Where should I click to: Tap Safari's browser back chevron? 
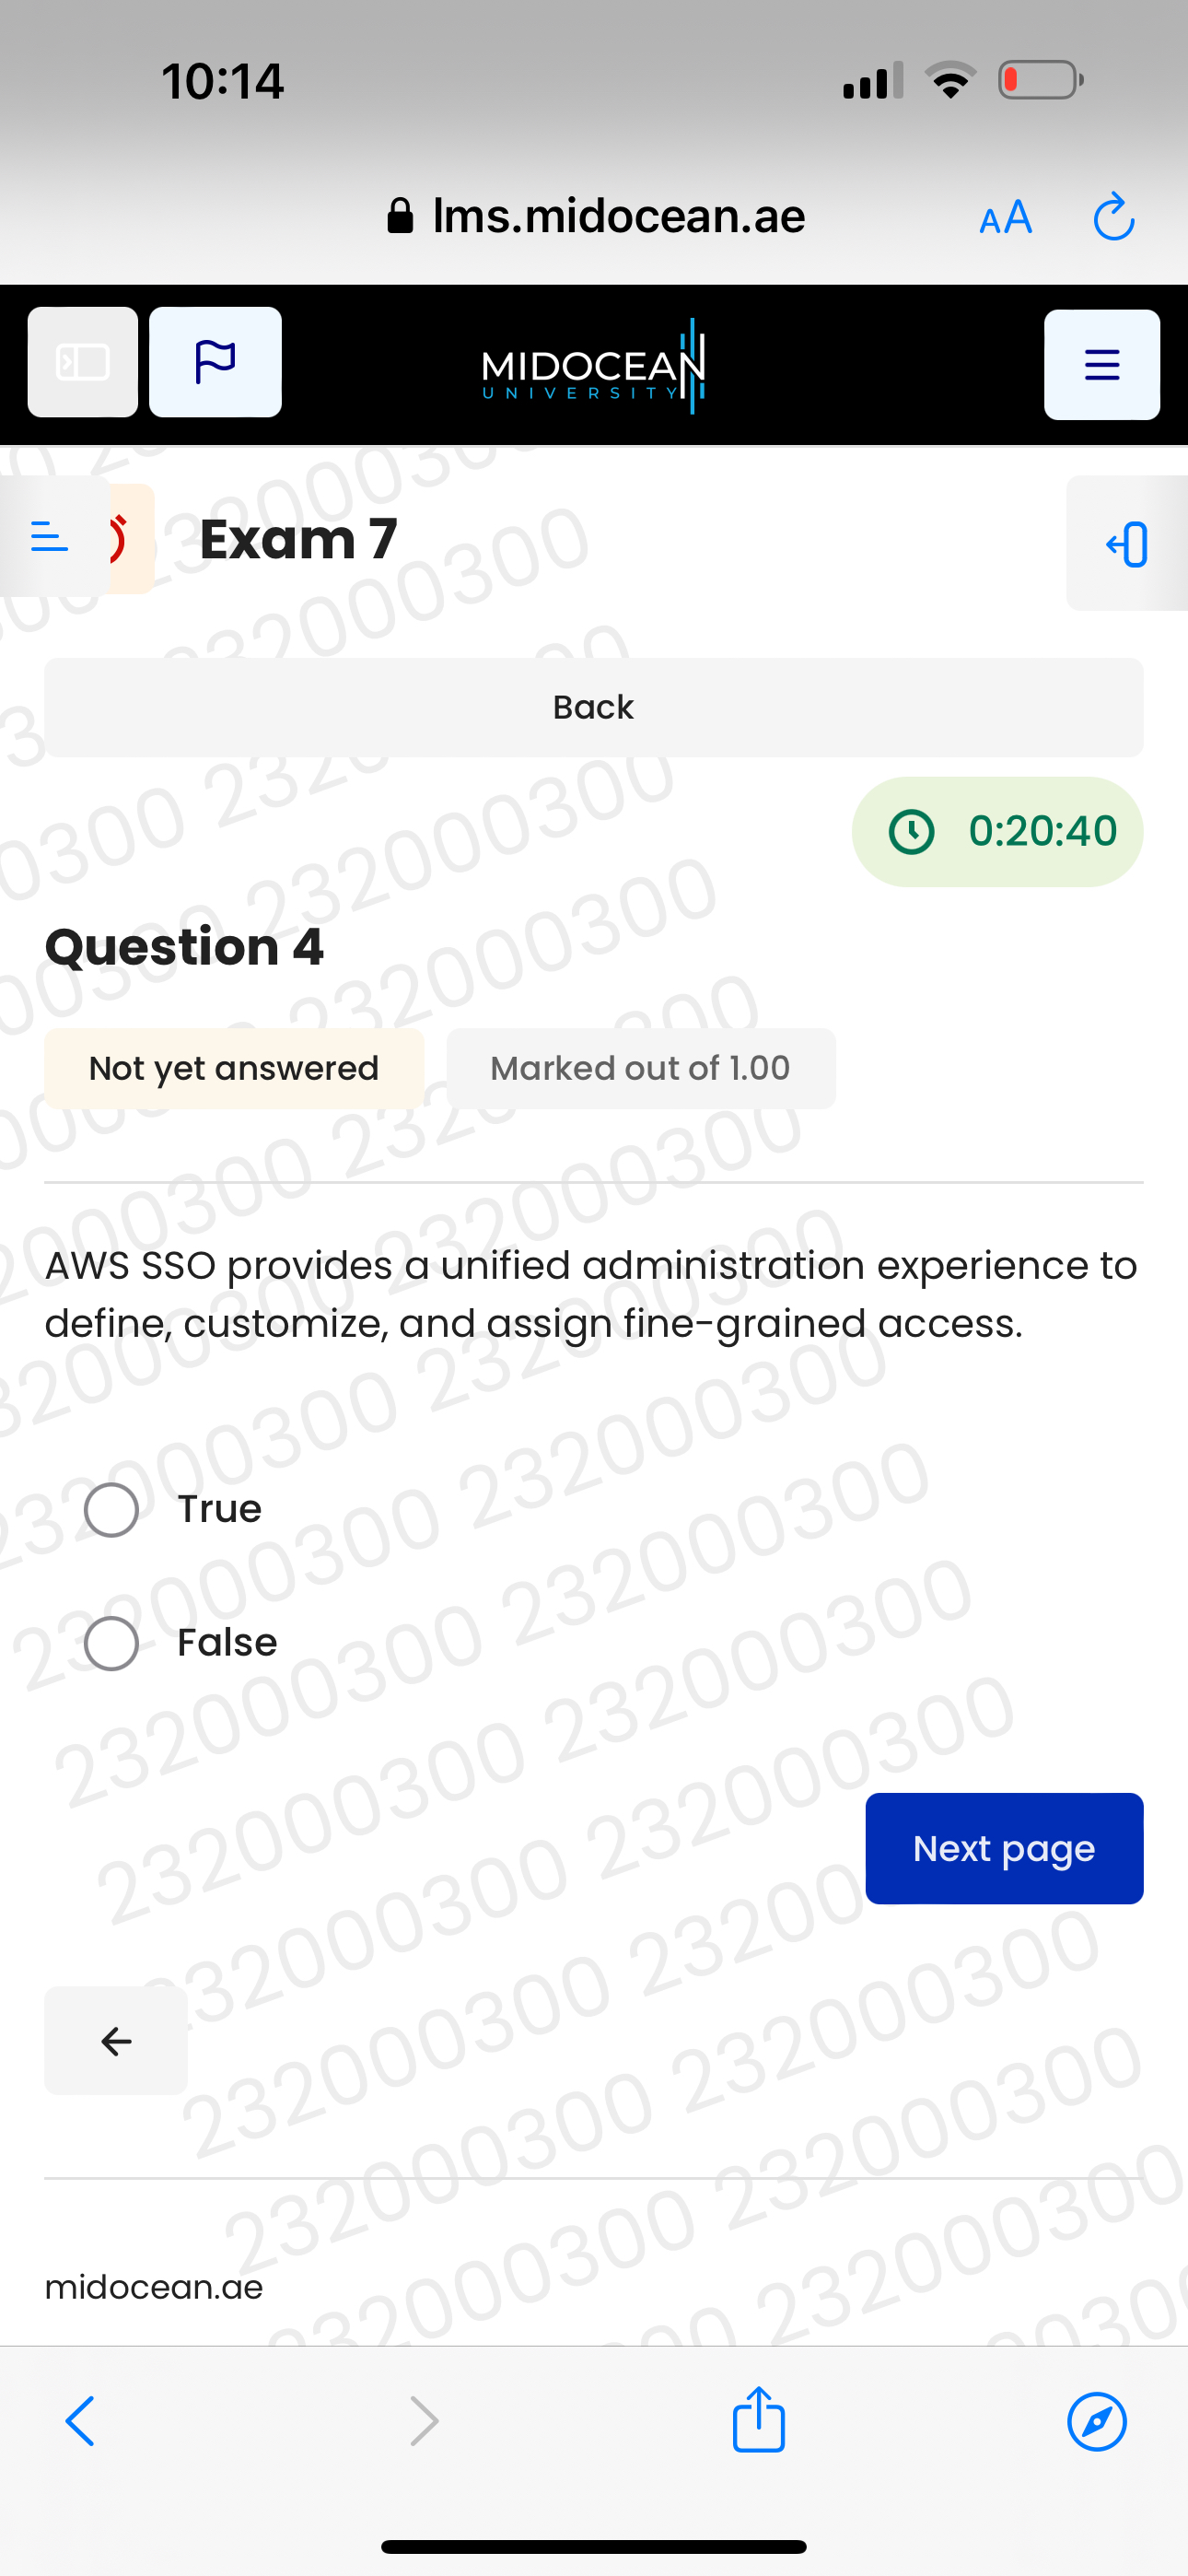80,2421
